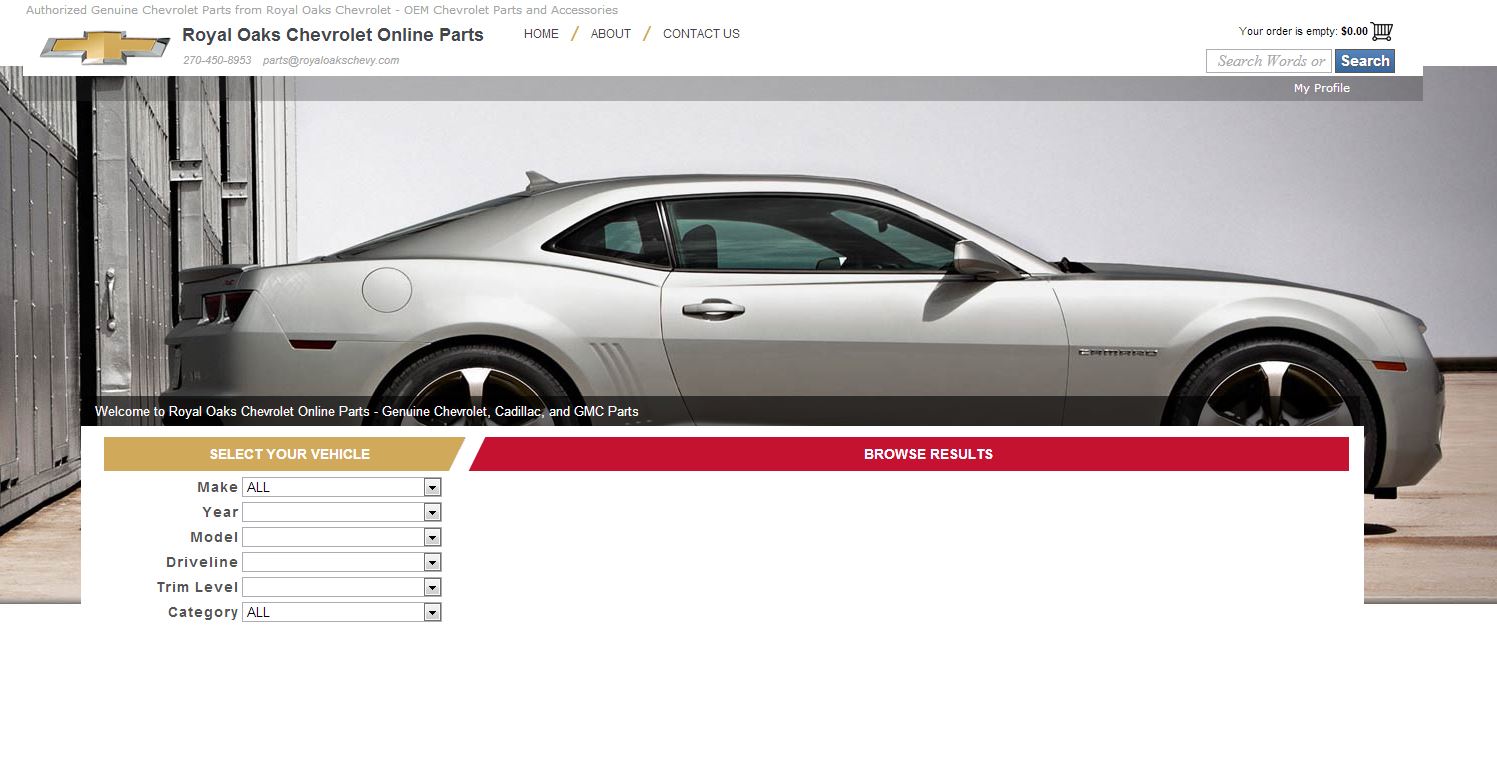Screen dimensions: 1497x779
Task: Focus the Search Words input field
Action: pyautogui.click(x=1268, y=61)
